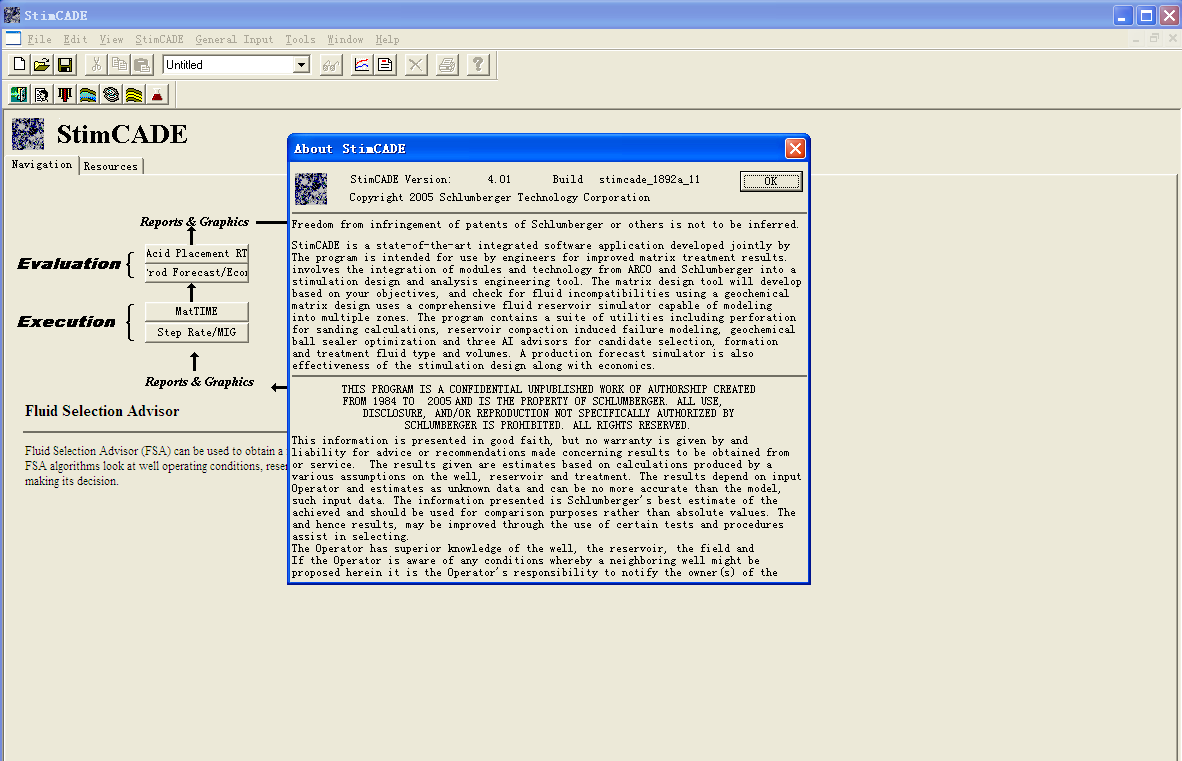Click the version number 4.01

[499, 179]
